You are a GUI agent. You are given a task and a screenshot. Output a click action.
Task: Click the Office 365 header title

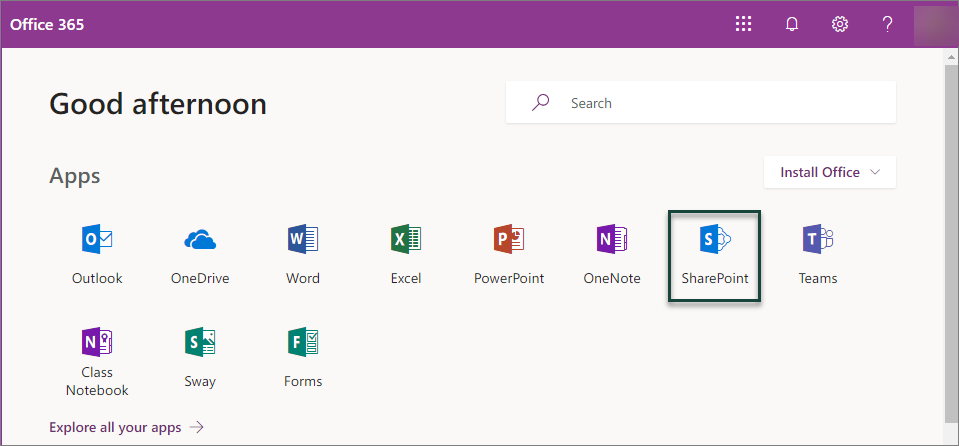coord(47,24)
